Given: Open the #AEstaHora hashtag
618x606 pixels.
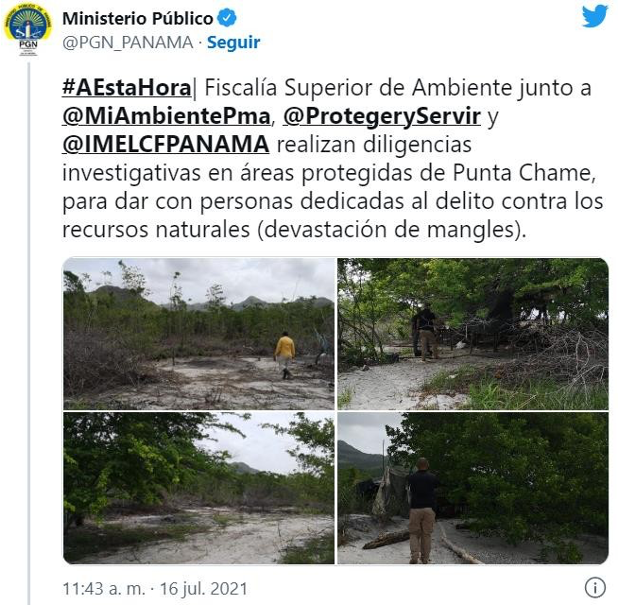Looking at the screenshot, I should (127, 87).
